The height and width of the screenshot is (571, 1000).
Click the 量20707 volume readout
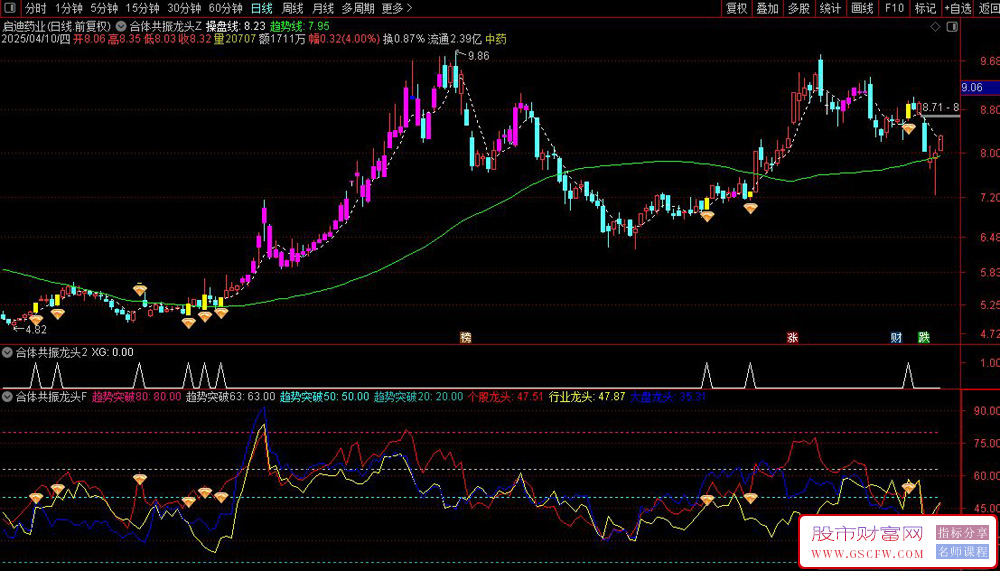click(235, 39)
